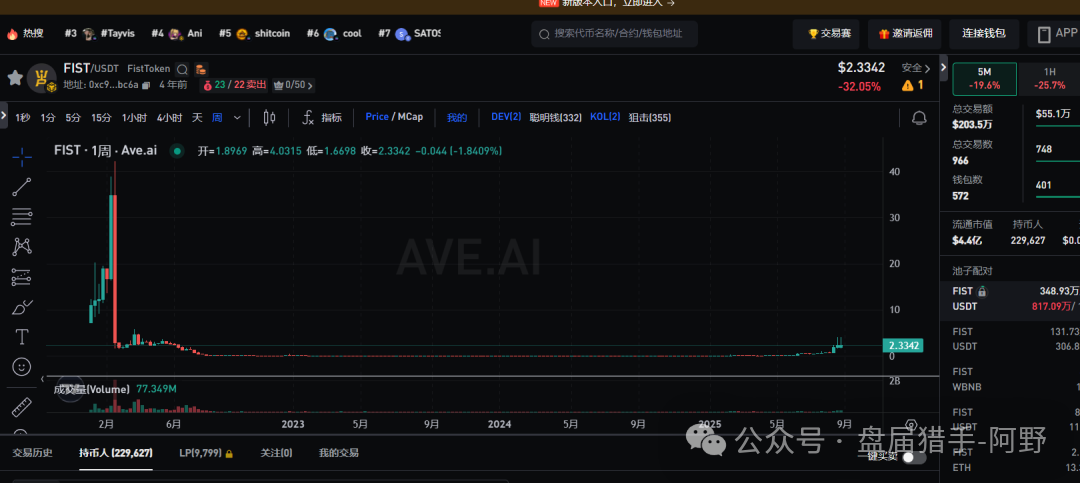Expand the timeframe dropdown after 周
Viewport: 1080px width, 483px height.
click(237, 117)
